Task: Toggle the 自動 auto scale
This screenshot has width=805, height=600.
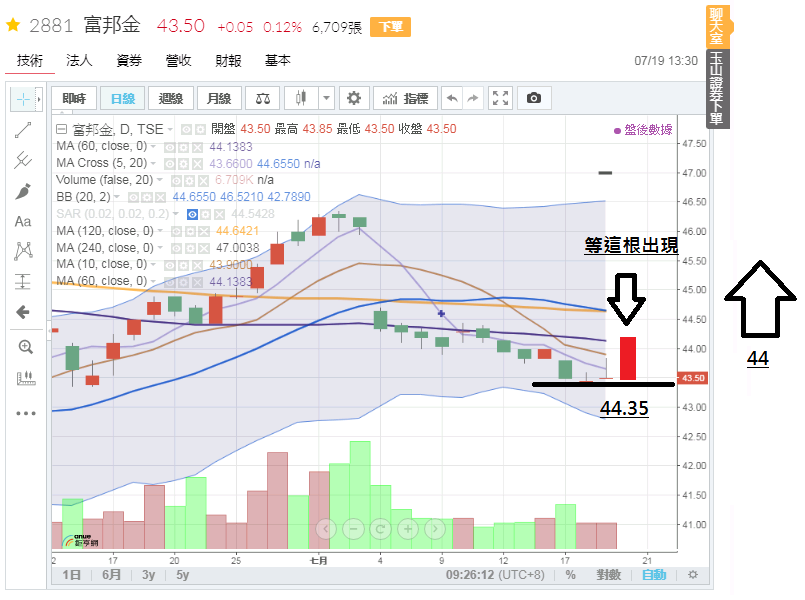Action: (x=654, y=575)
